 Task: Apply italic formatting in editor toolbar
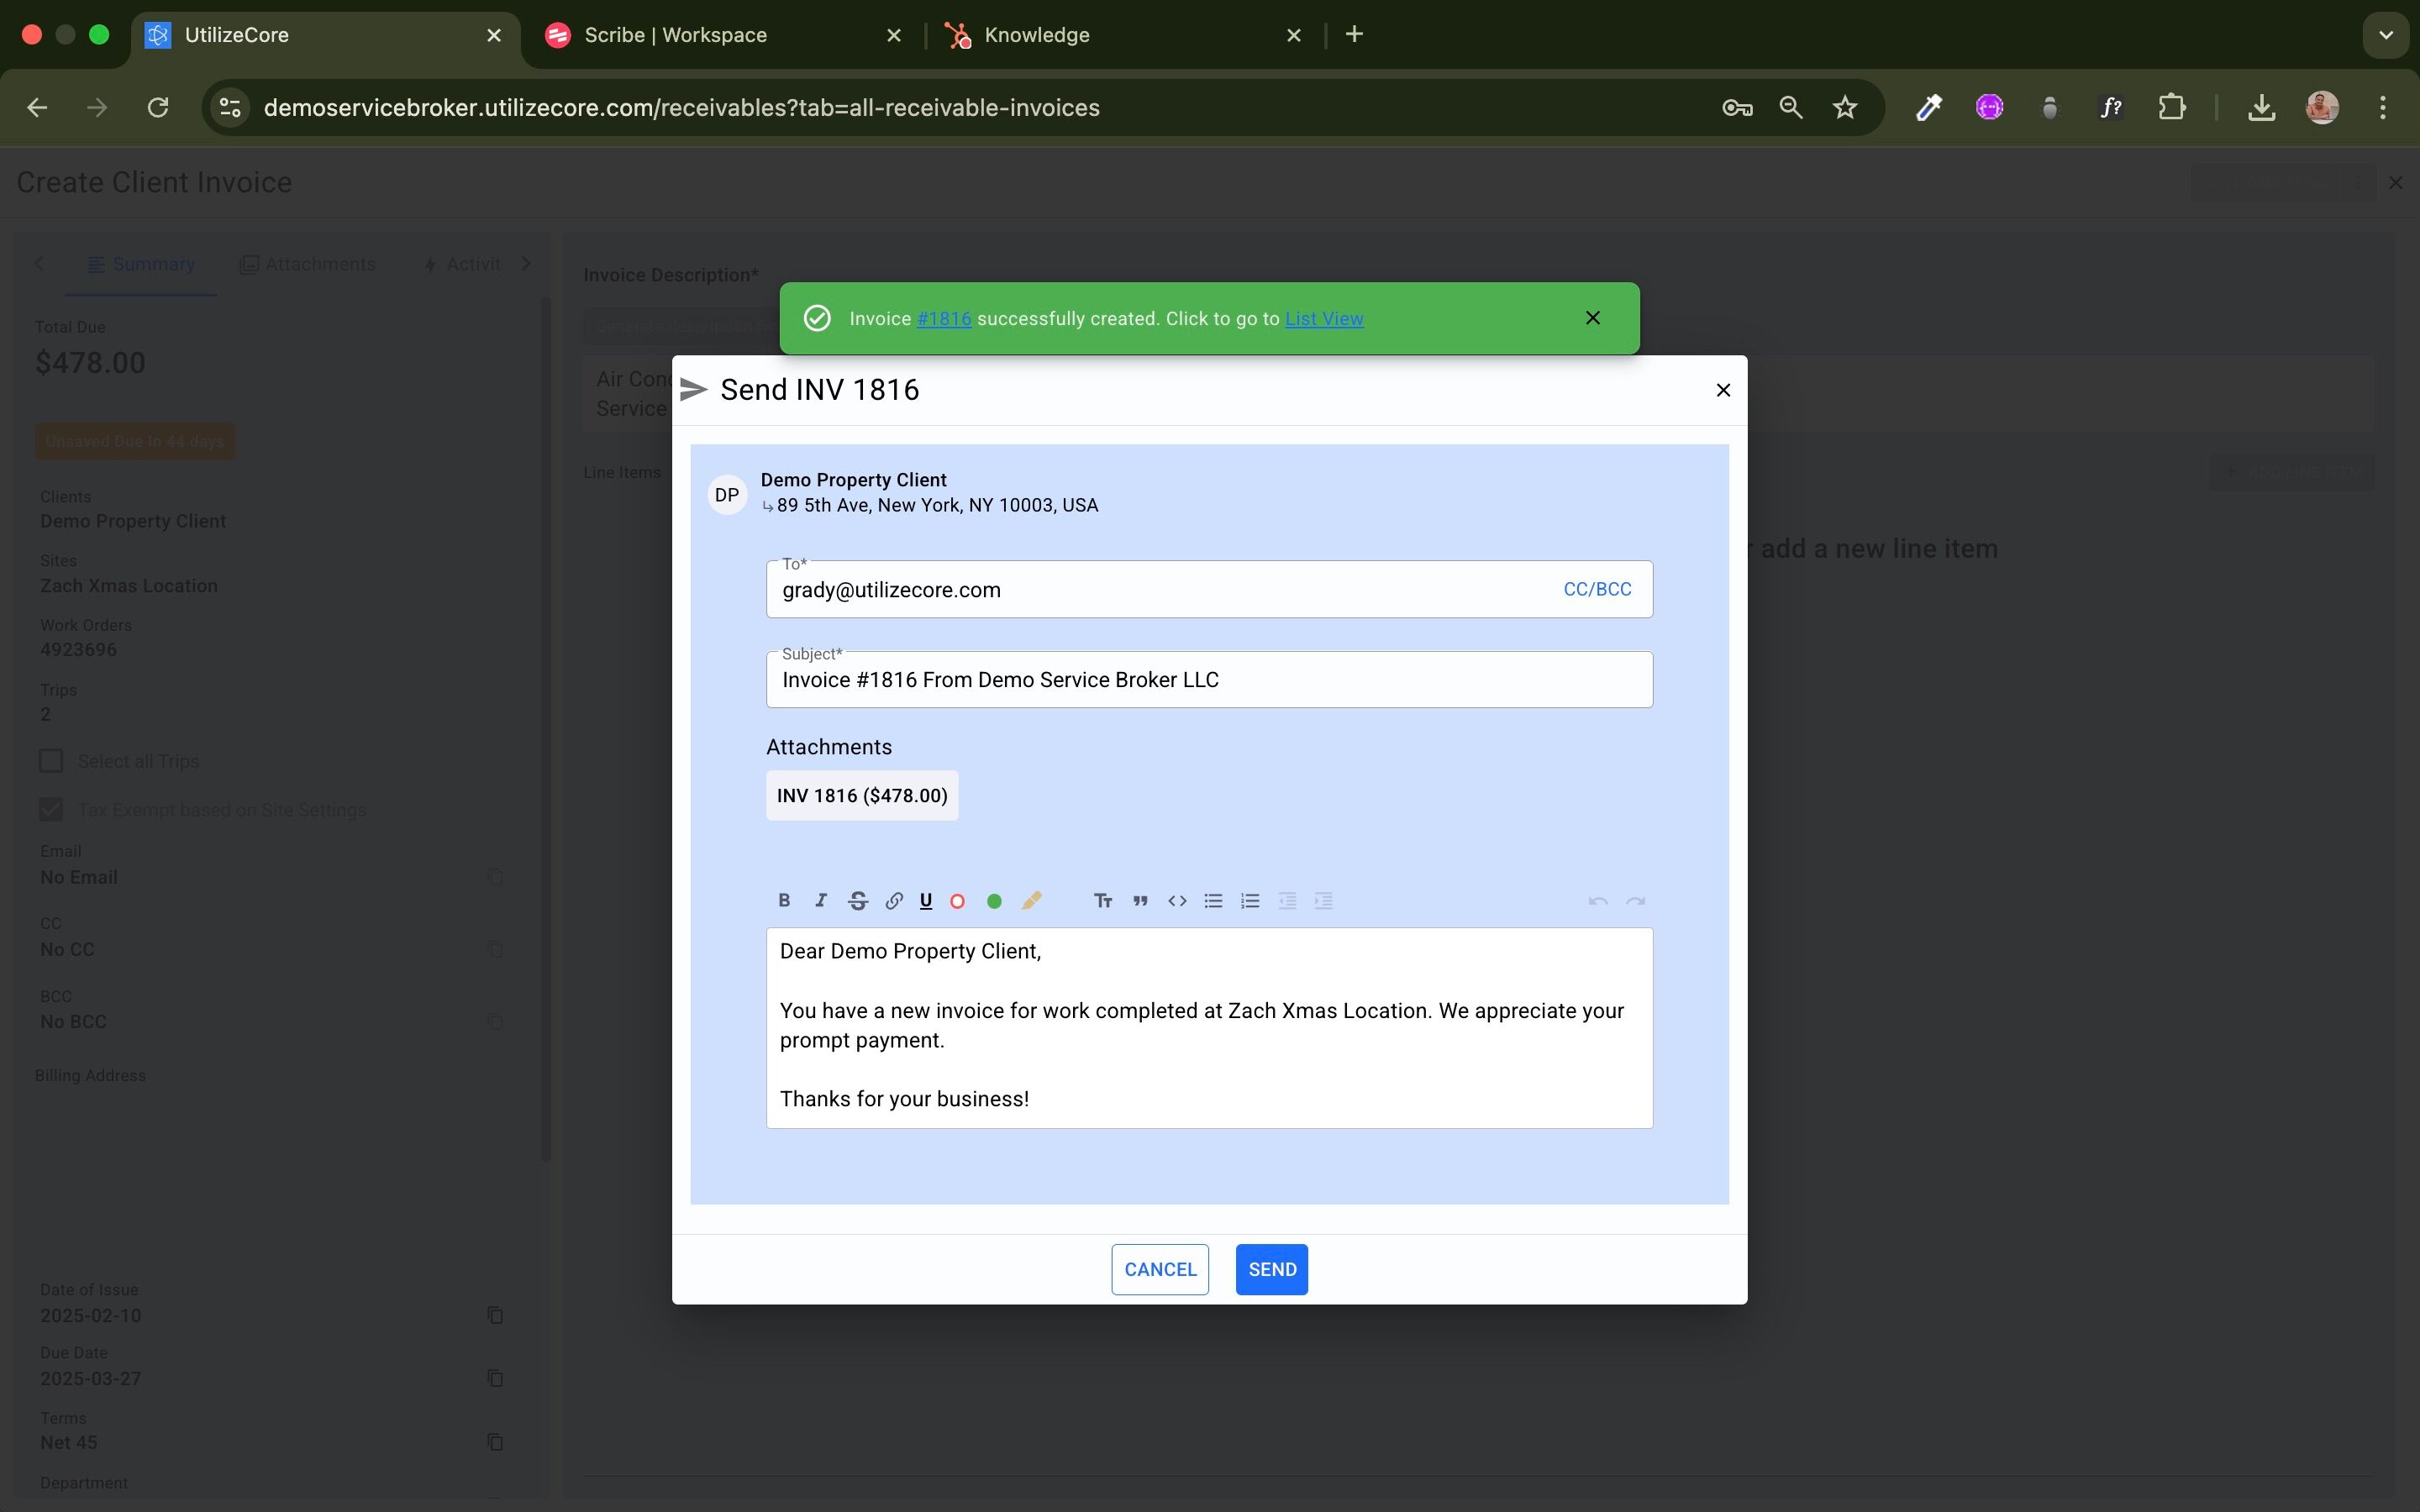pyautogui.click(x=820, y=900)
